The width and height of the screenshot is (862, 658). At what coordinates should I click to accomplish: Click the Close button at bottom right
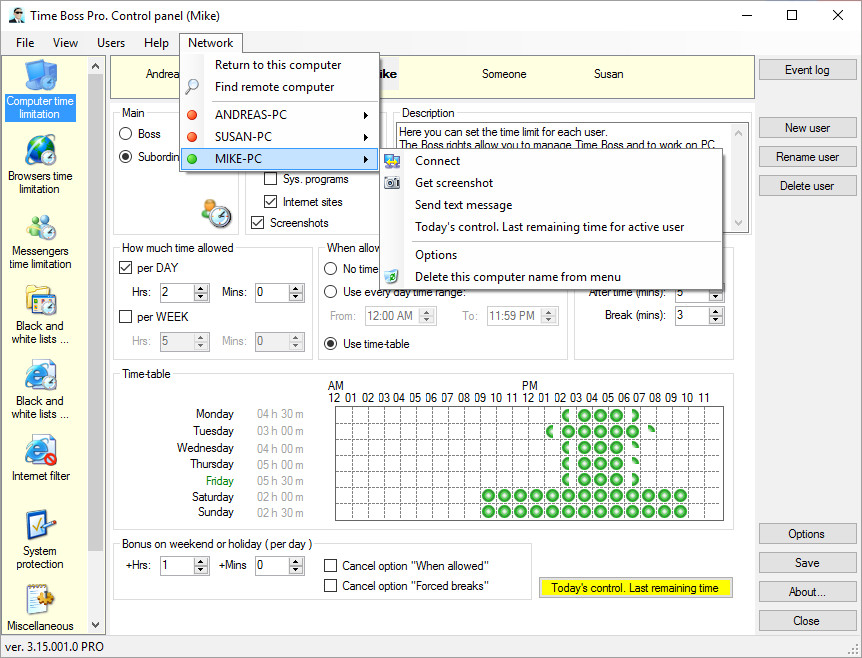(x=807, y=621)
